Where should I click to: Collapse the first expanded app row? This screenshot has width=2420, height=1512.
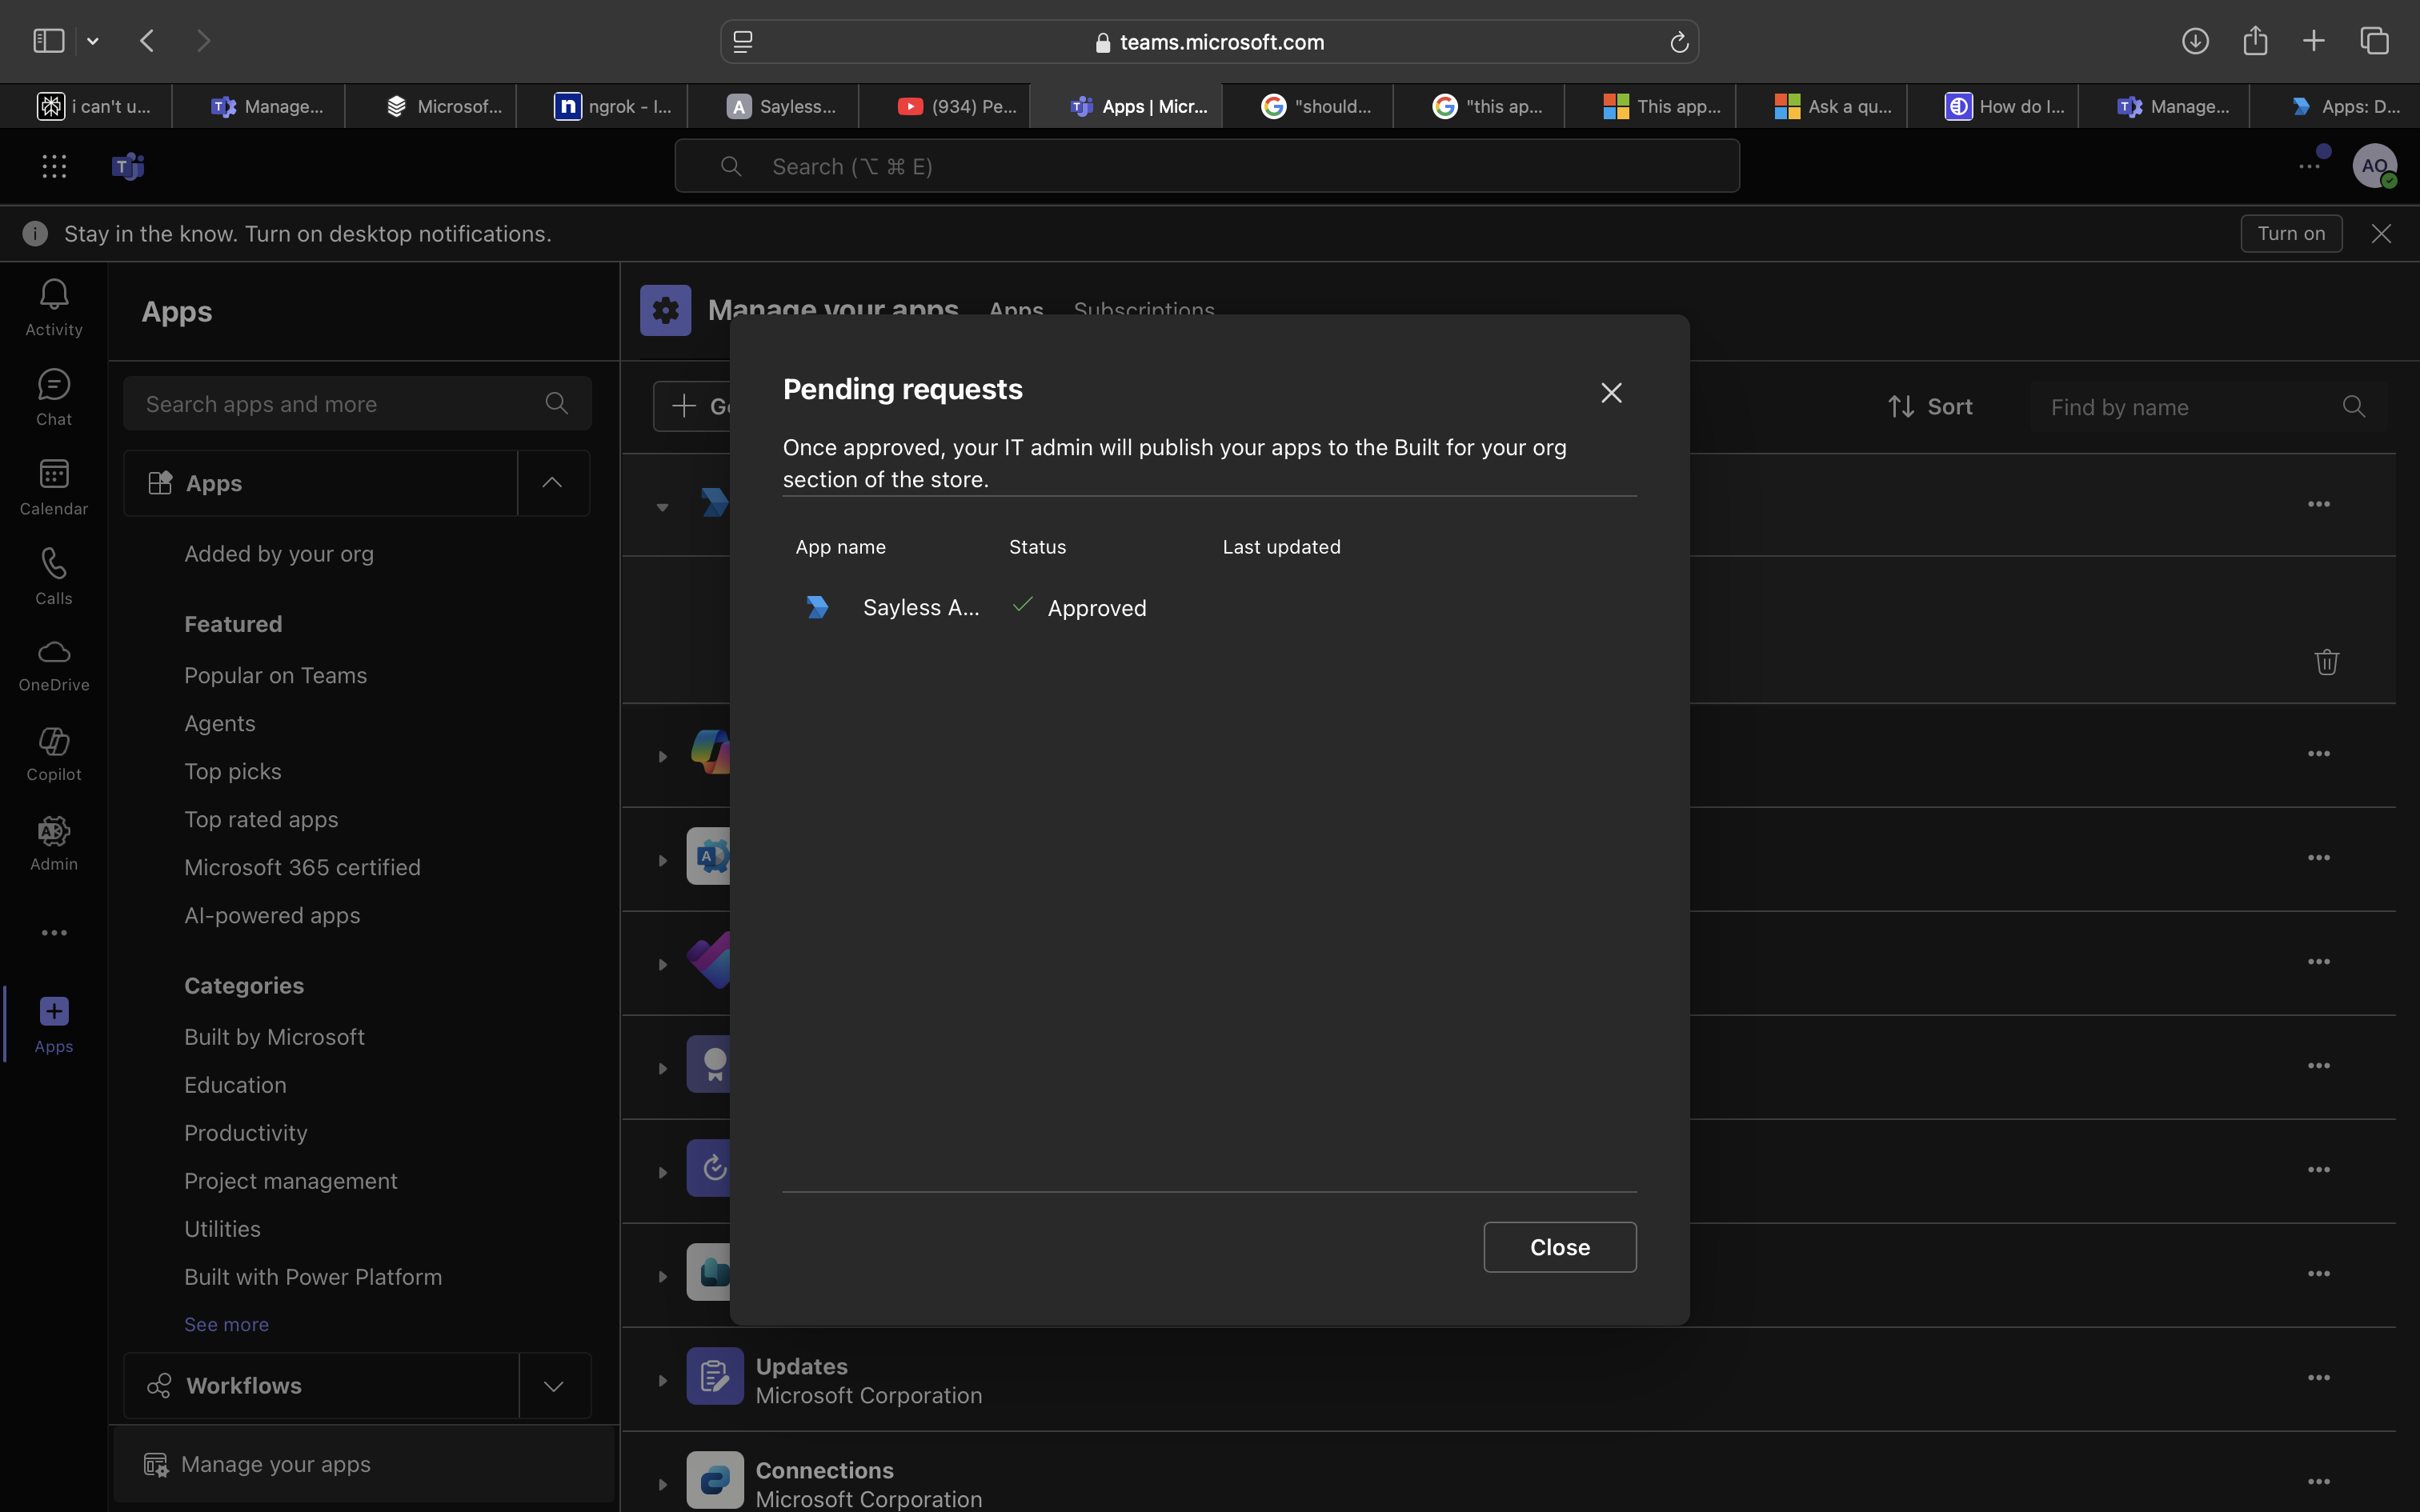[662, 507]
